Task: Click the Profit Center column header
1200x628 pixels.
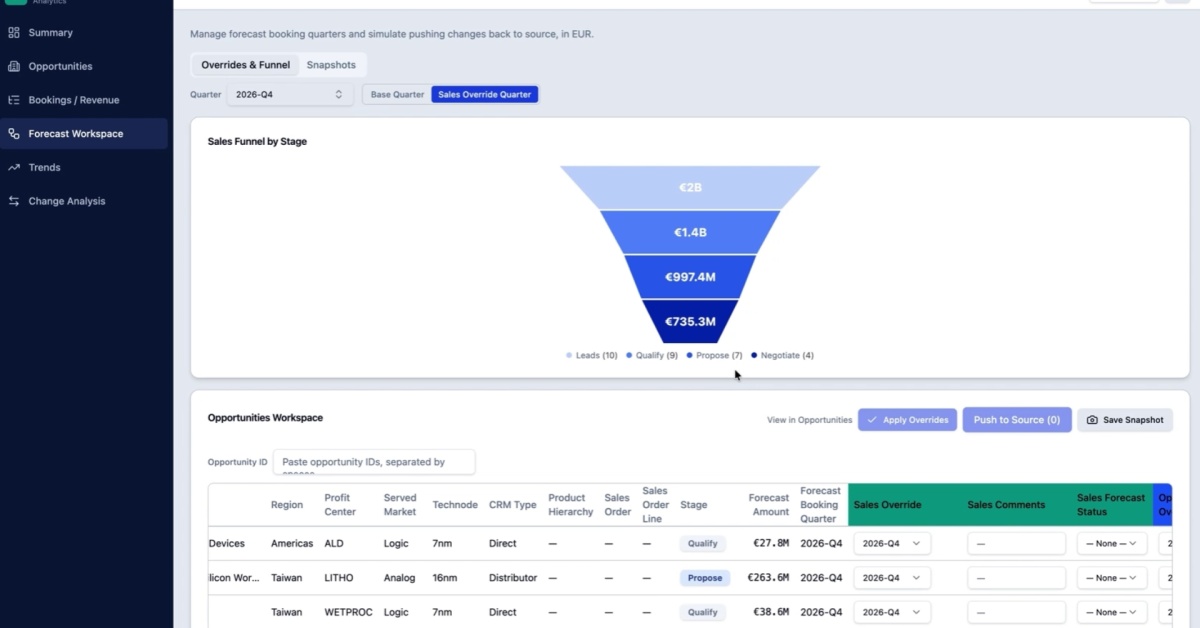Action: tap(340, 505)
